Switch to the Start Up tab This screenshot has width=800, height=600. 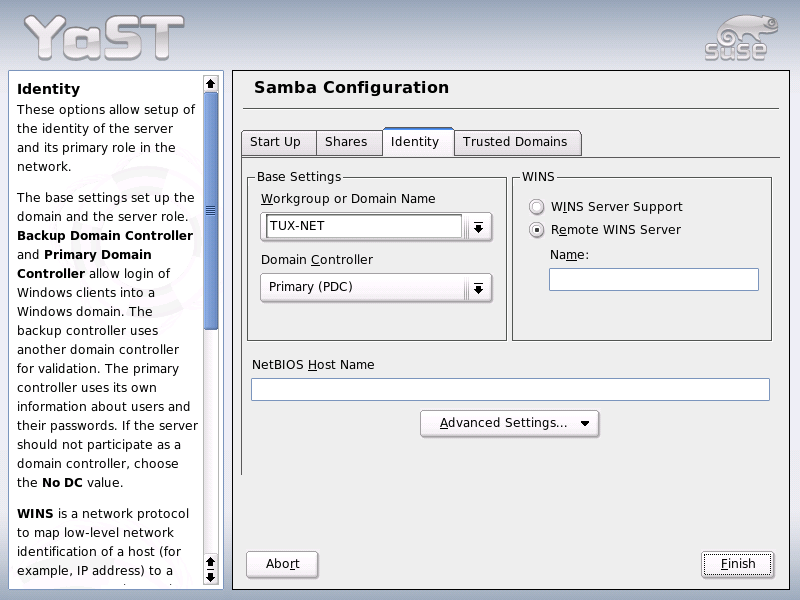(278, 142)
